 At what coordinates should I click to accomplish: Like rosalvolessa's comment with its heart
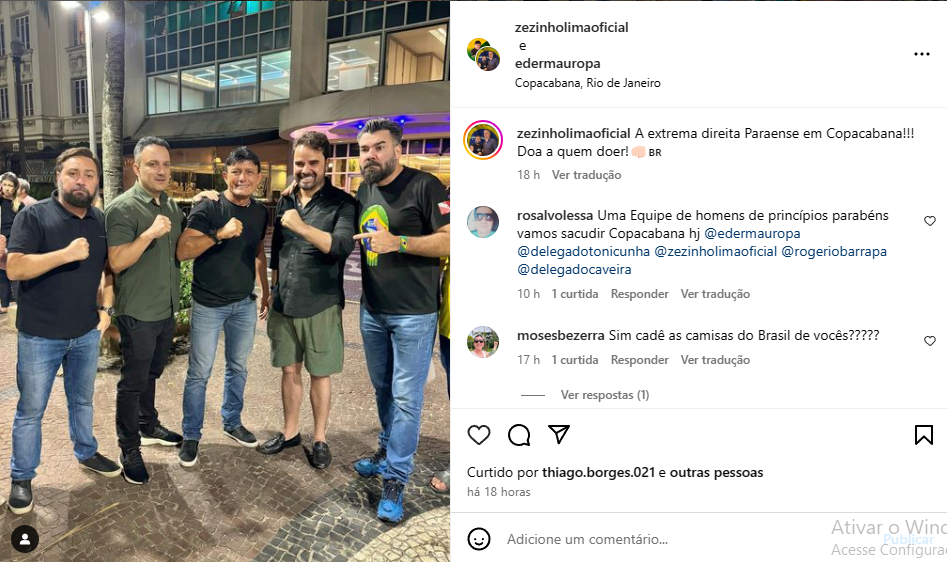[x=929, y=221]
